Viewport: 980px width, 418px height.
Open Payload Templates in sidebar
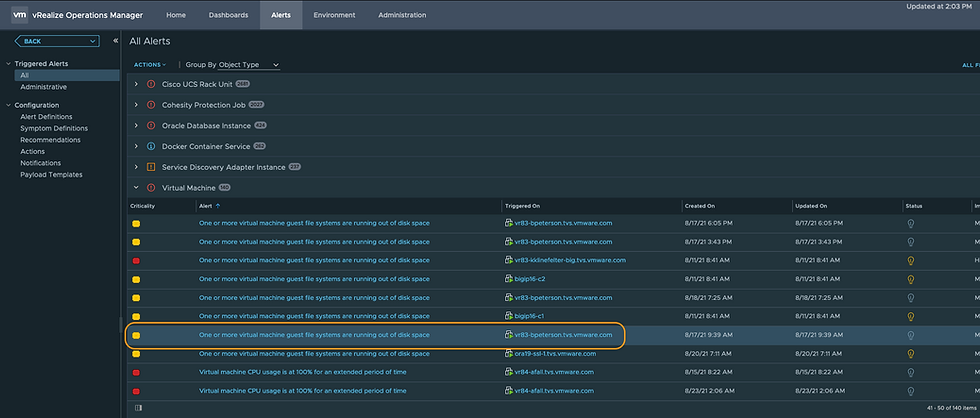click(51, 175)
